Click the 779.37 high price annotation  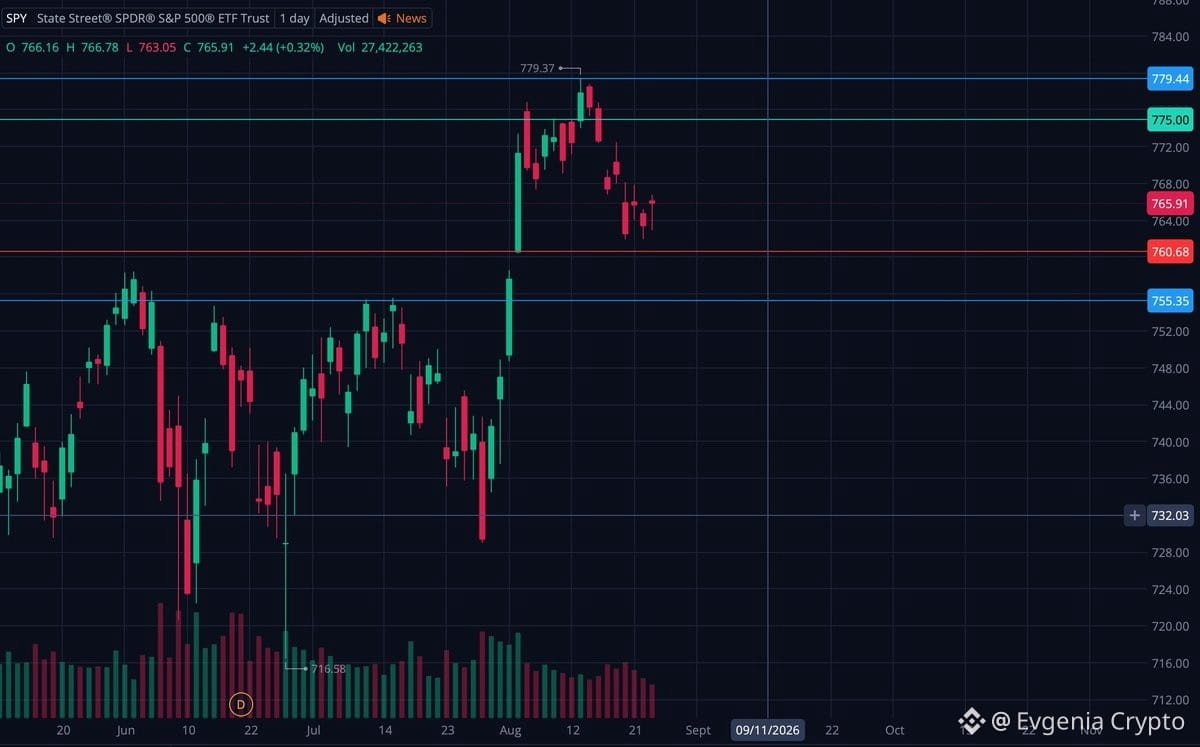tap(537, 69)
